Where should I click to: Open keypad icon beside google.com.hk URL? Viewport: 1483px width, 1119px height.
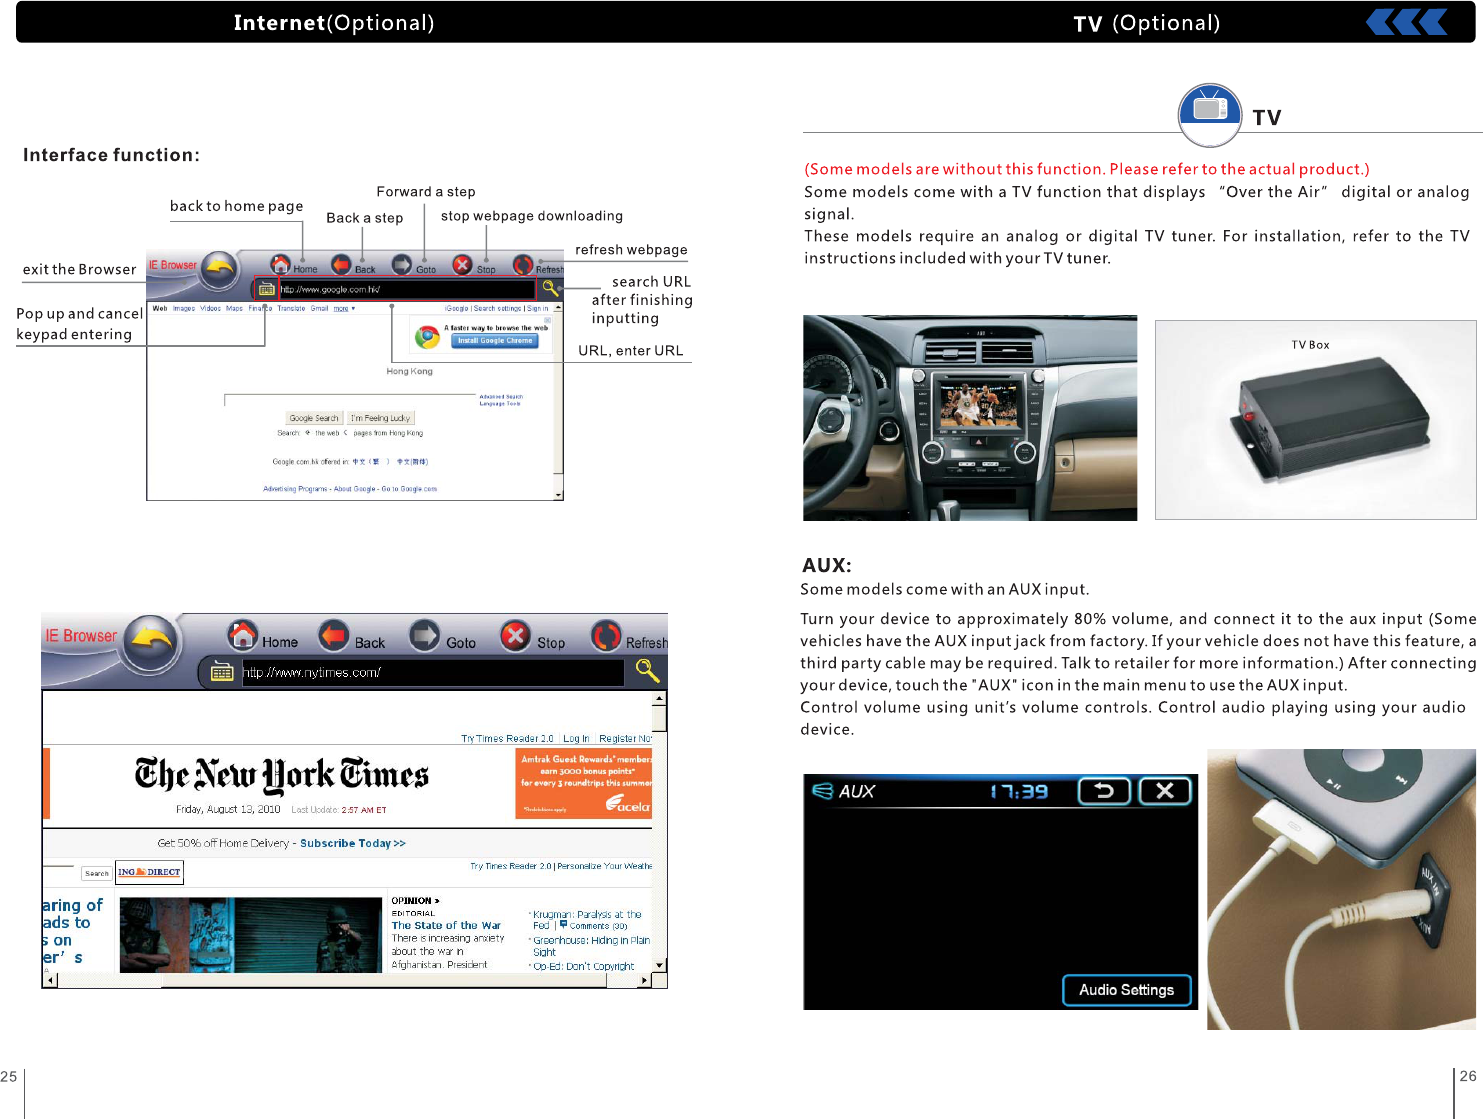tap(266, 289)
